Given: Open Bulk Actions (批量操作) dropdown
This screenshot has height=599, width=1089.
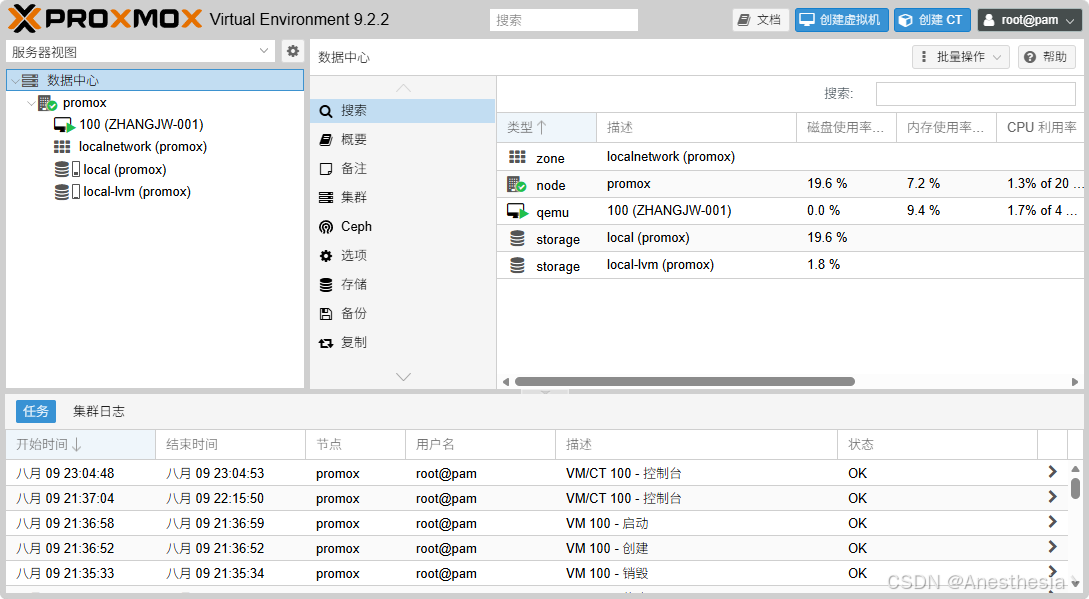Looking at the screenshot, I should point(961,57).
